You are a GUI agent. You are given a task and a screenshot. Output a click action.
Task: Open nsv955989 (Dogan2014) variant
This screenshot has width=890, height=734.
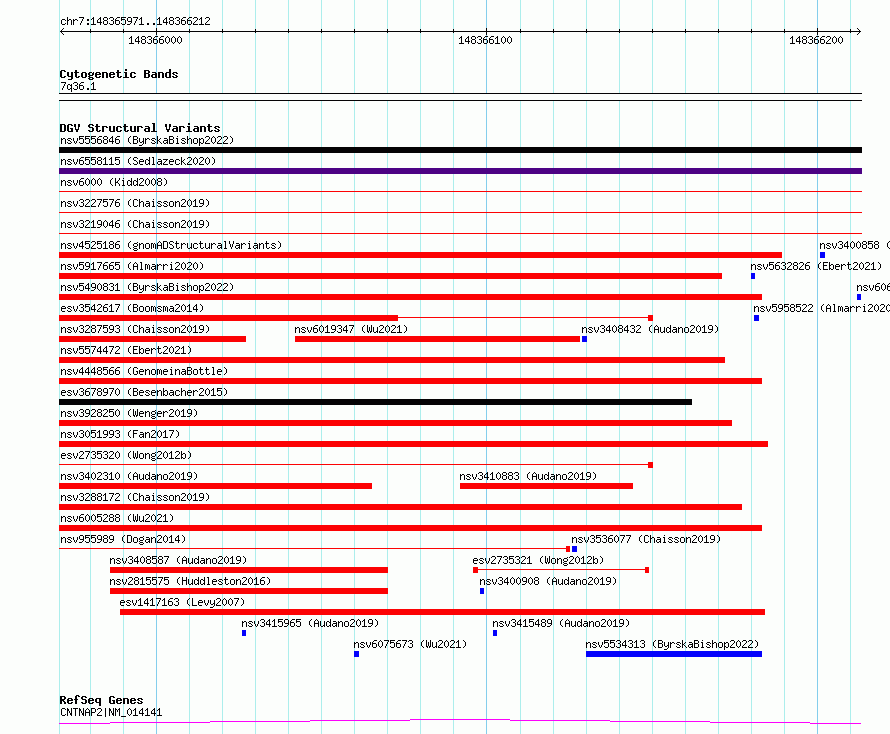pos(123,539)
